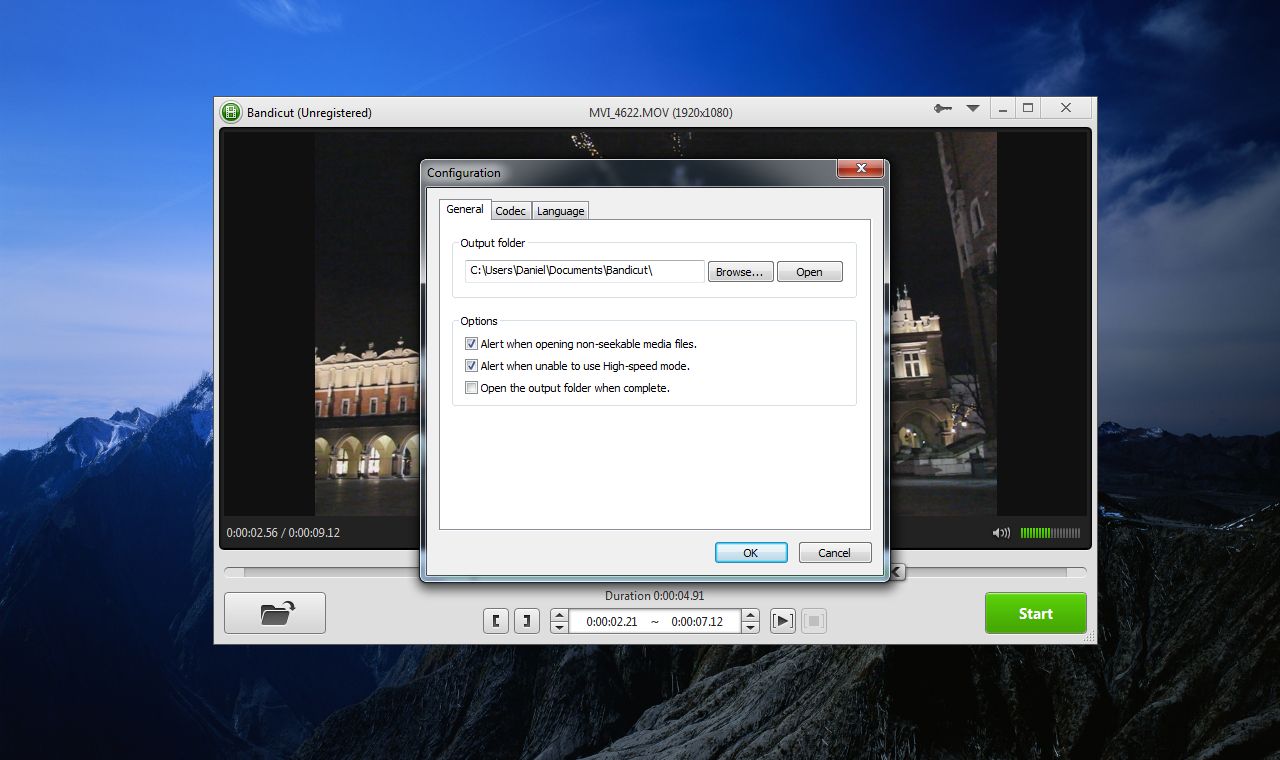
Task: Set the end point with right bracket button
Action: click(x=527, y=621)
